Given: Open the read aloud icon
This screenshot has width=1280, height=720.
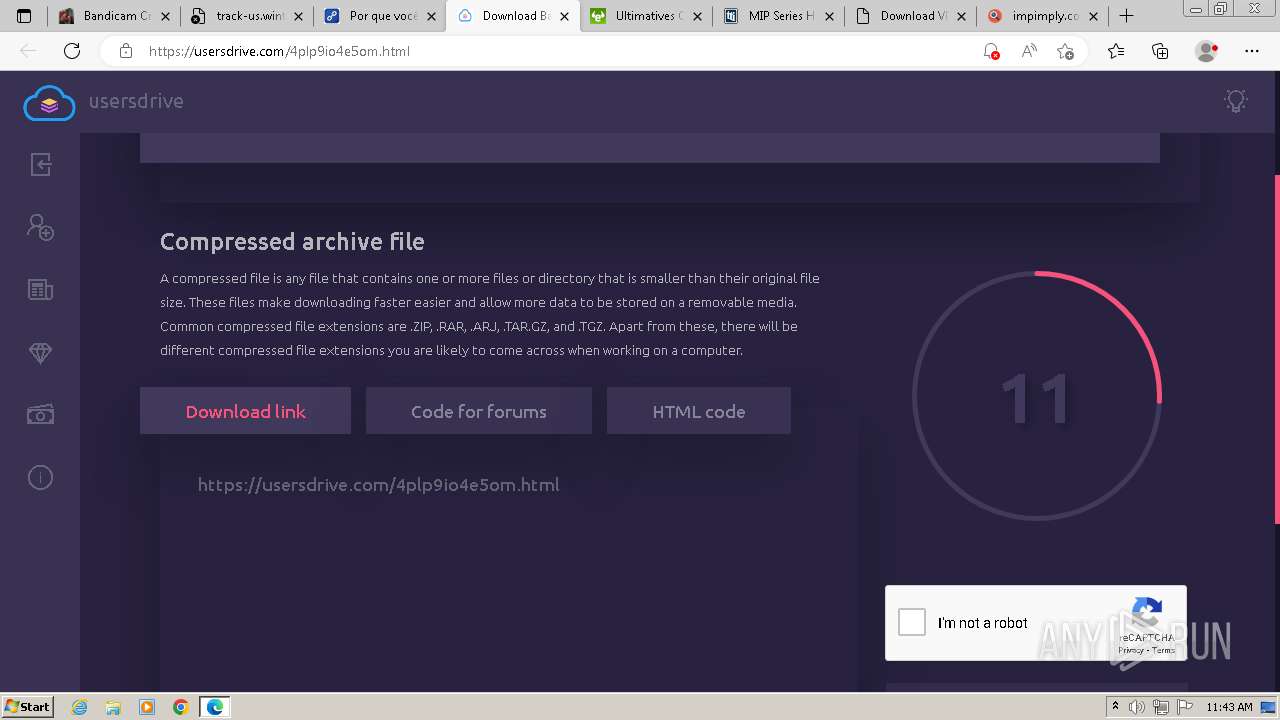Looking at the screenshot, I should tap(1029, 51).
